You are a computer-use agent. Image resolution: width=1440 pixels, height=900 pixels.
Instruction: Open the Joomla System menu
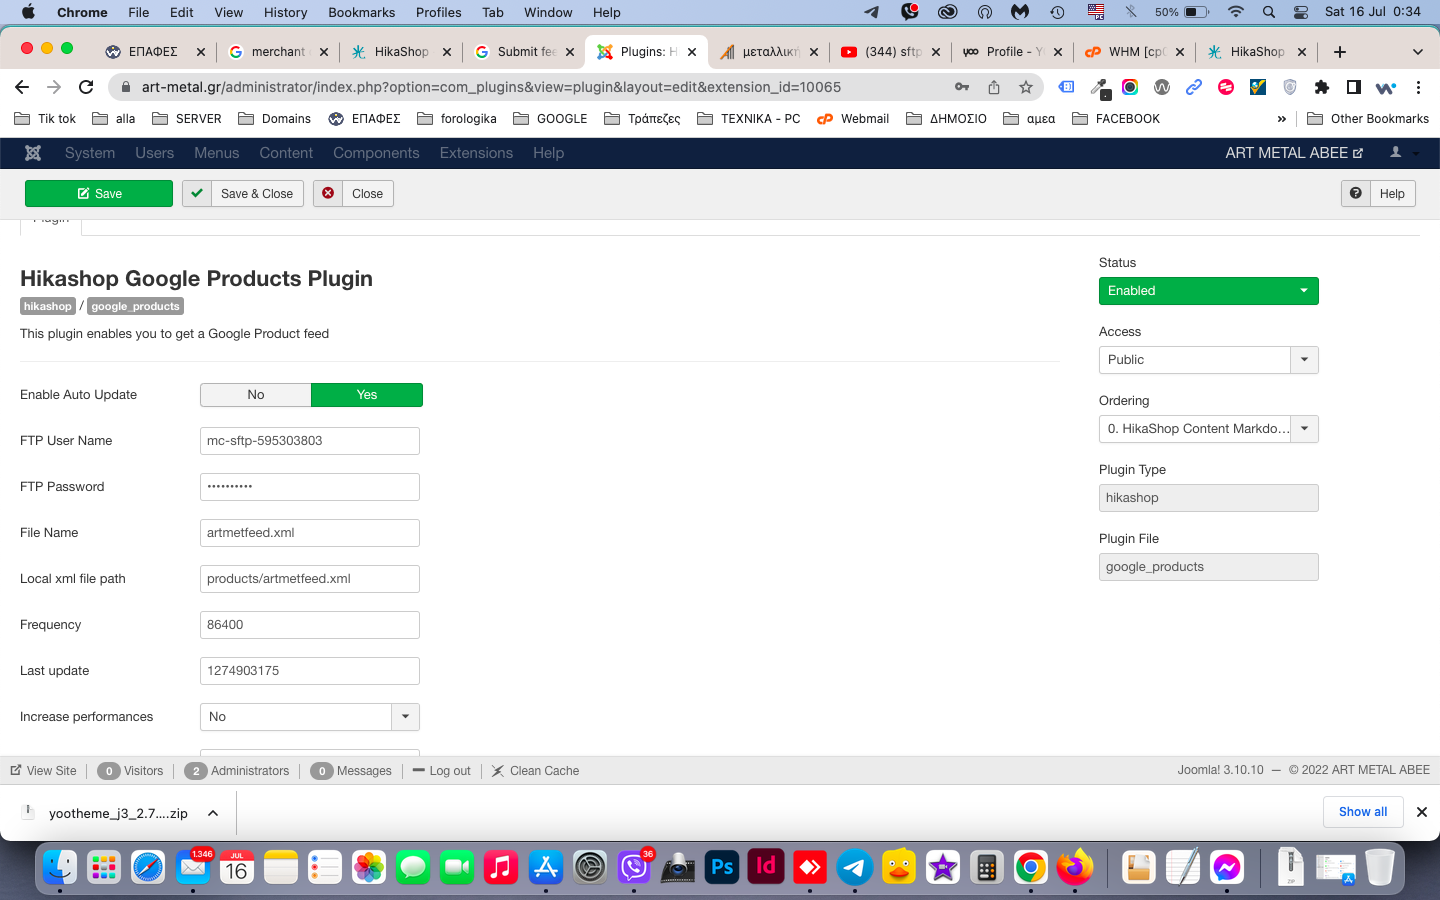pyautogui.click(x=90, y=153)
